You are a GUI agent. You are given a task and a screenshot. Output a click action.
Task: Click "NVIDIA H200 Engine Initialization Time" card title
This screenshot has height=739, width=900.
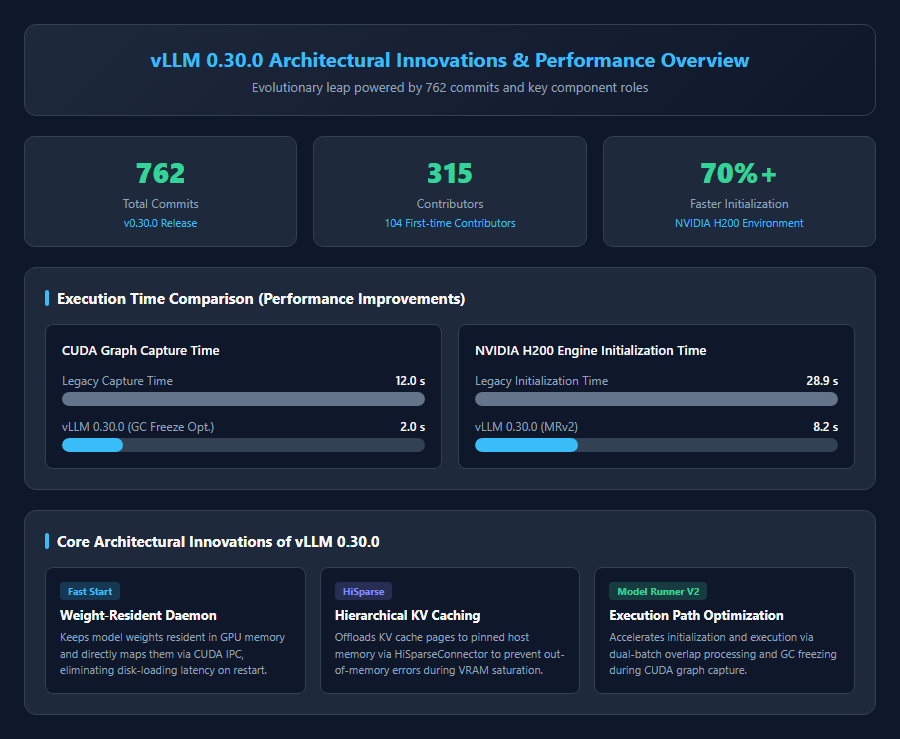(591, 351)
